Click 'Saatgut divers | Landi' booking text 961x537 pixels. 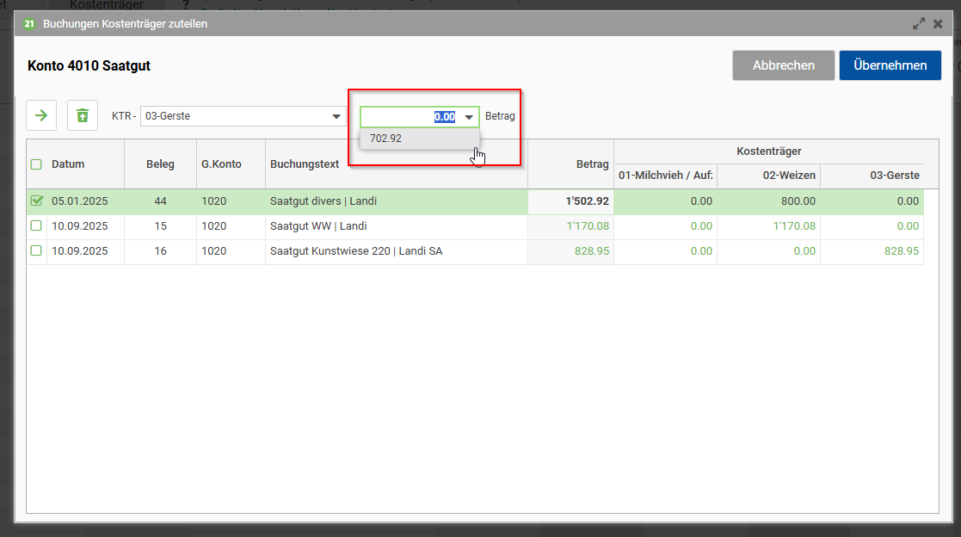coord(323,201)
